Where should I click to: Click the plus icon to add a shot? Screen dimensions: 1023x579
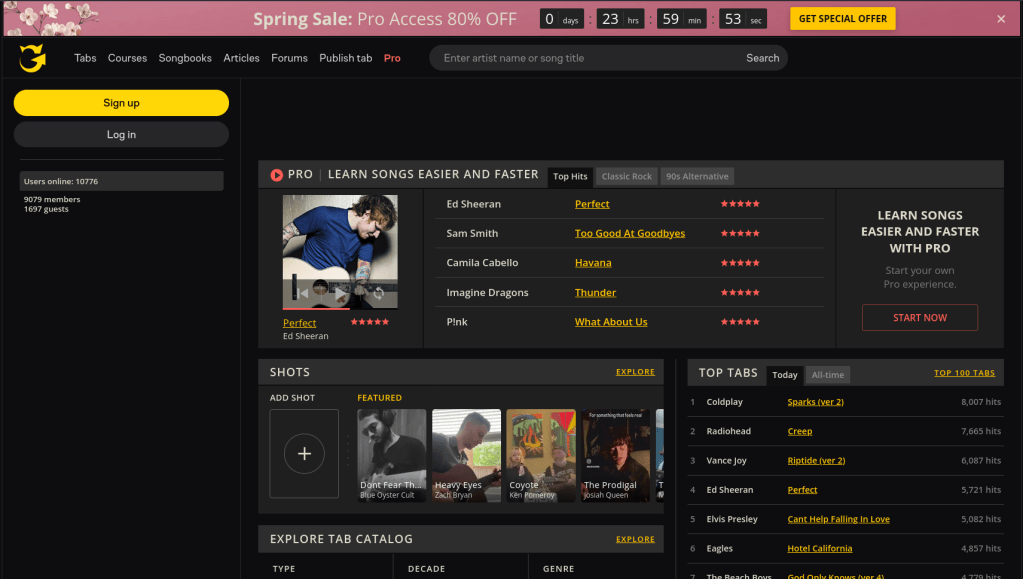point(304,453)
